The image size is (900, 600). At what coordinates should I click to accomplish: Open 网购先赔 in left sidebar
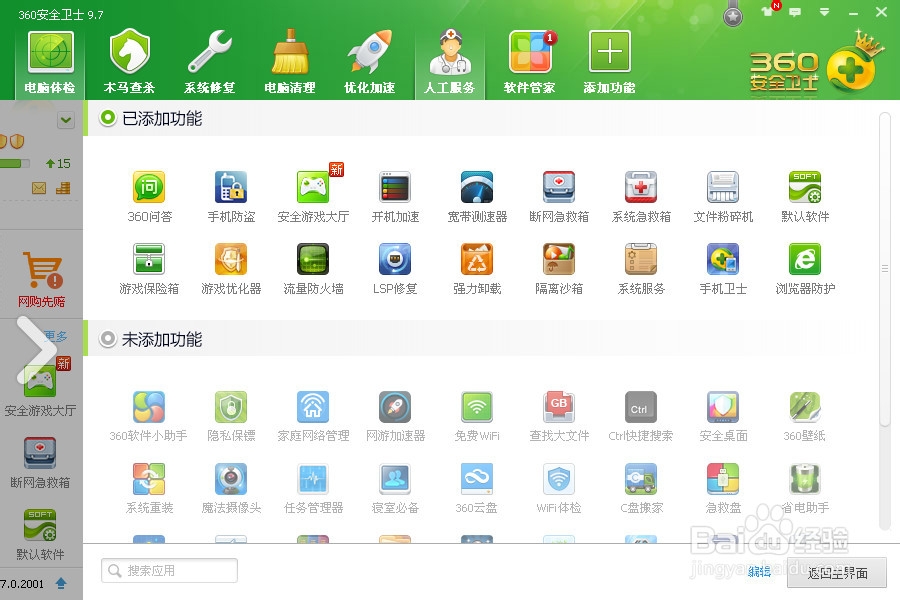click(x=42, y=280)
